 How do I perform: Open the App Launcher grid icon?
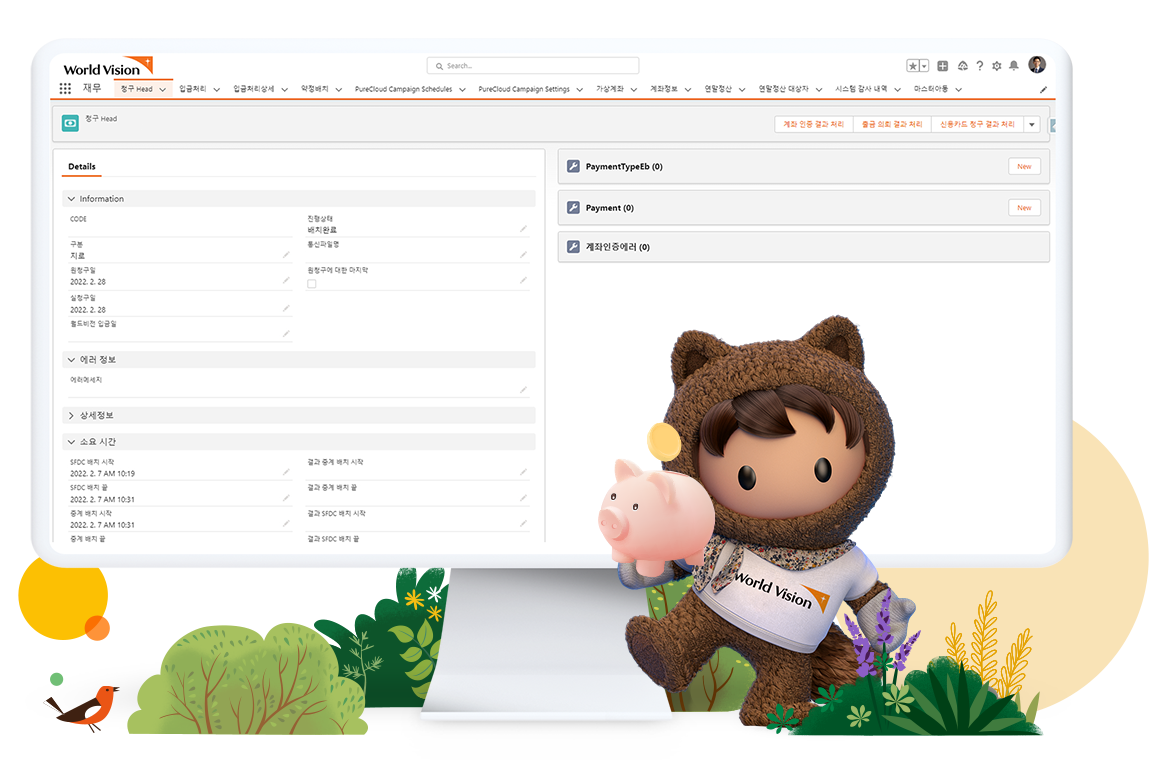(65, 89)
